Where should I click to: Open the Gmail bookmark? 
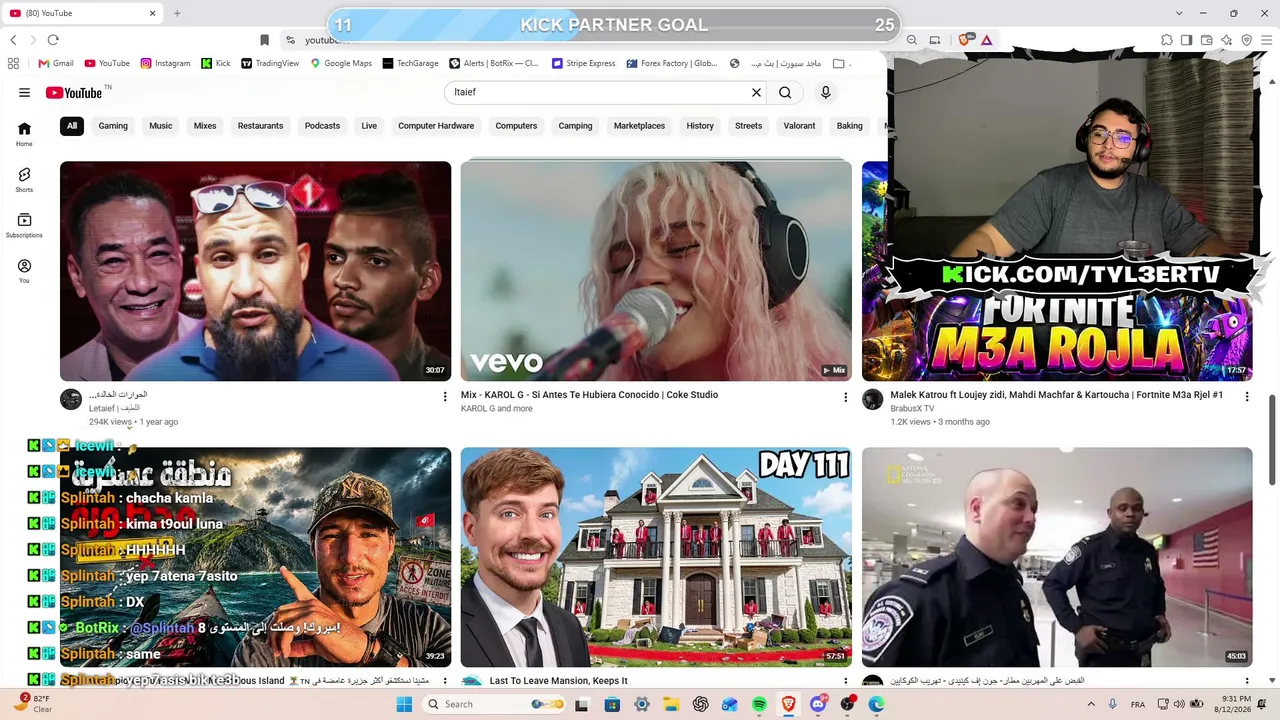click(56, 63)
